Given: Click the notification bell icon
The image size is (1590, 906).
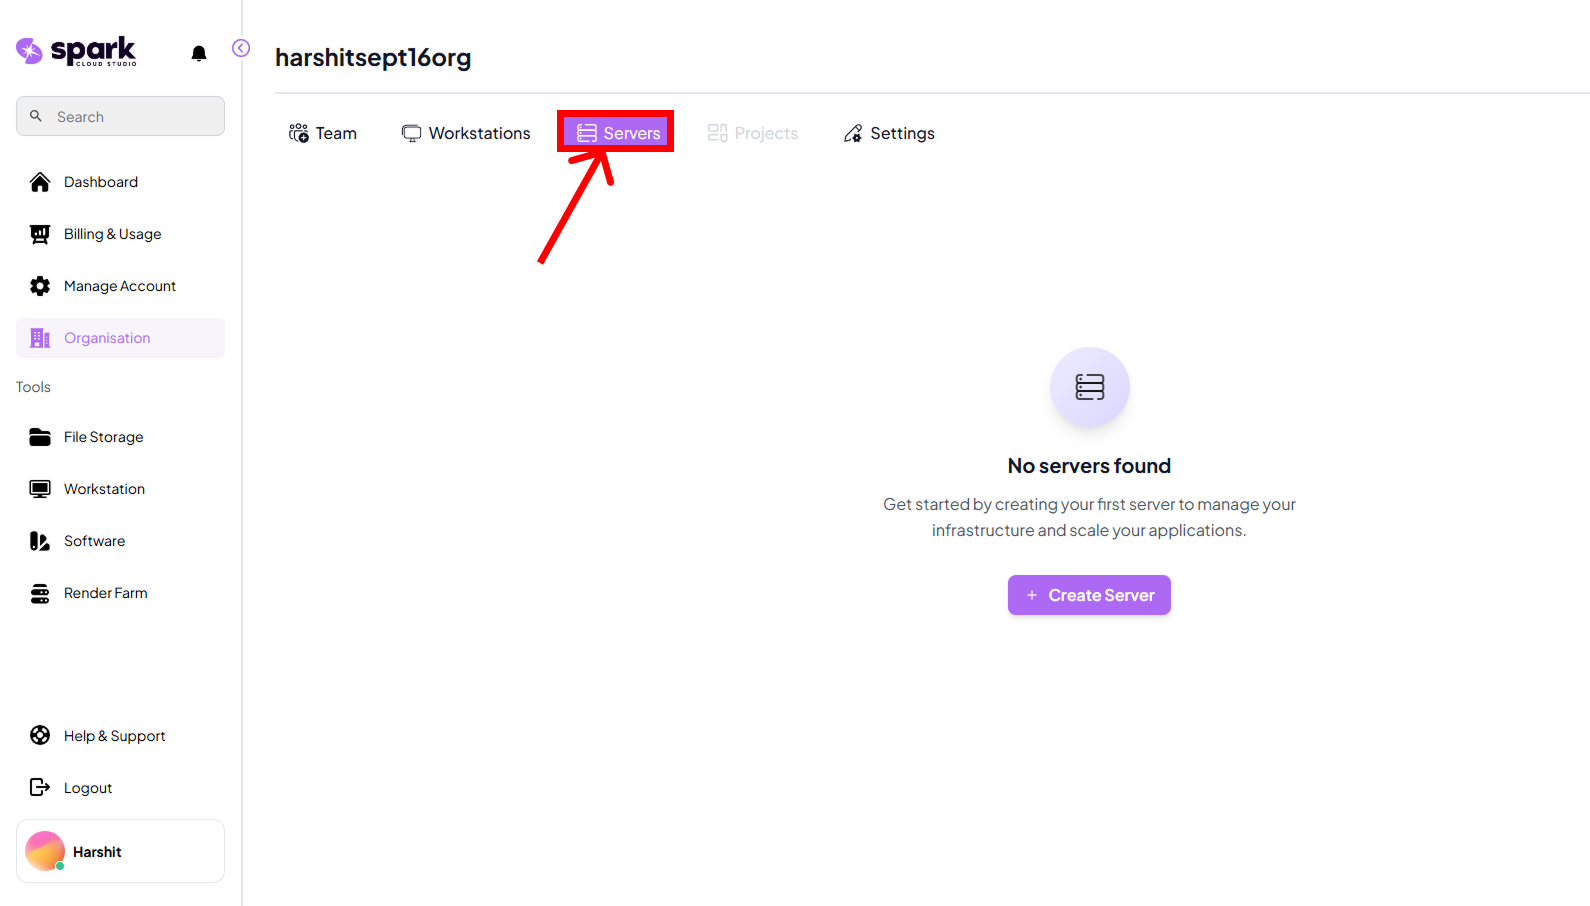Looking at the screenshot, I should pyautogui.click(x=199, y=53).
